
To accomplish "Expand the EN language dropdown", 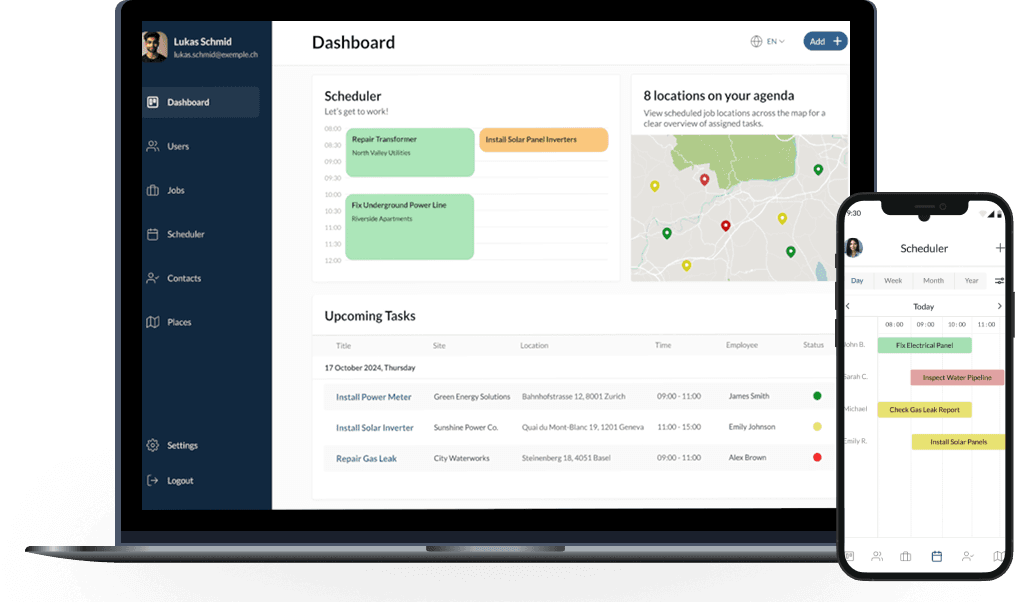I will [768, 41].
